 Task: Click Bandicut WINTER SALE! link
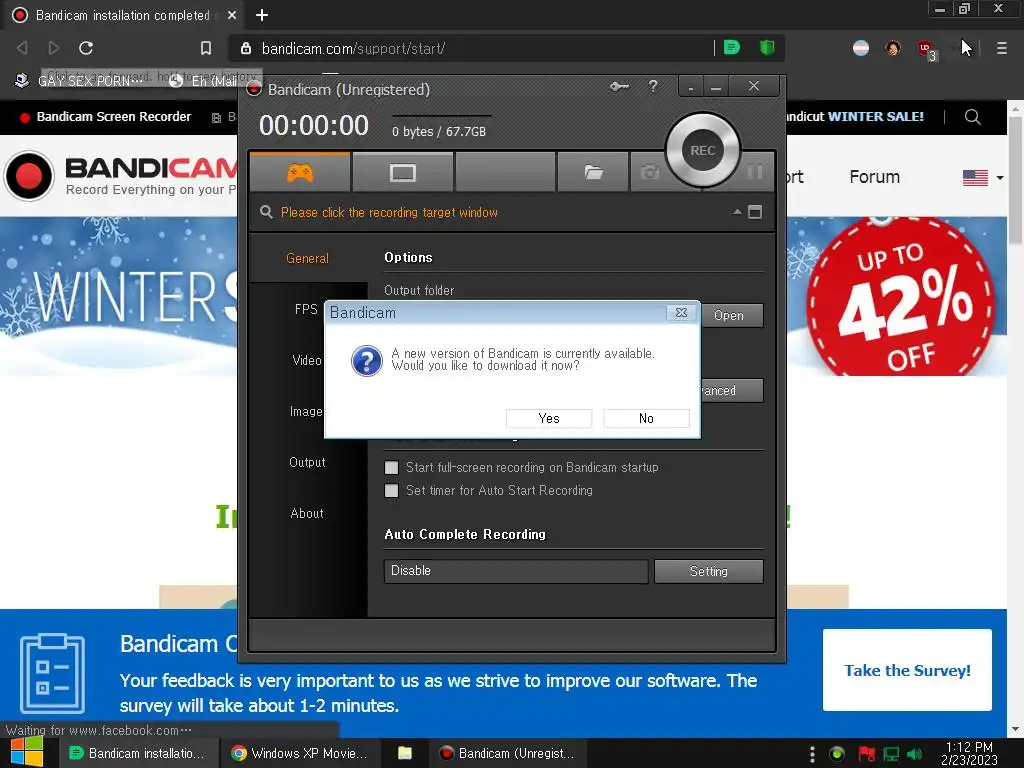pyautogui.click(x=856, y=117)
